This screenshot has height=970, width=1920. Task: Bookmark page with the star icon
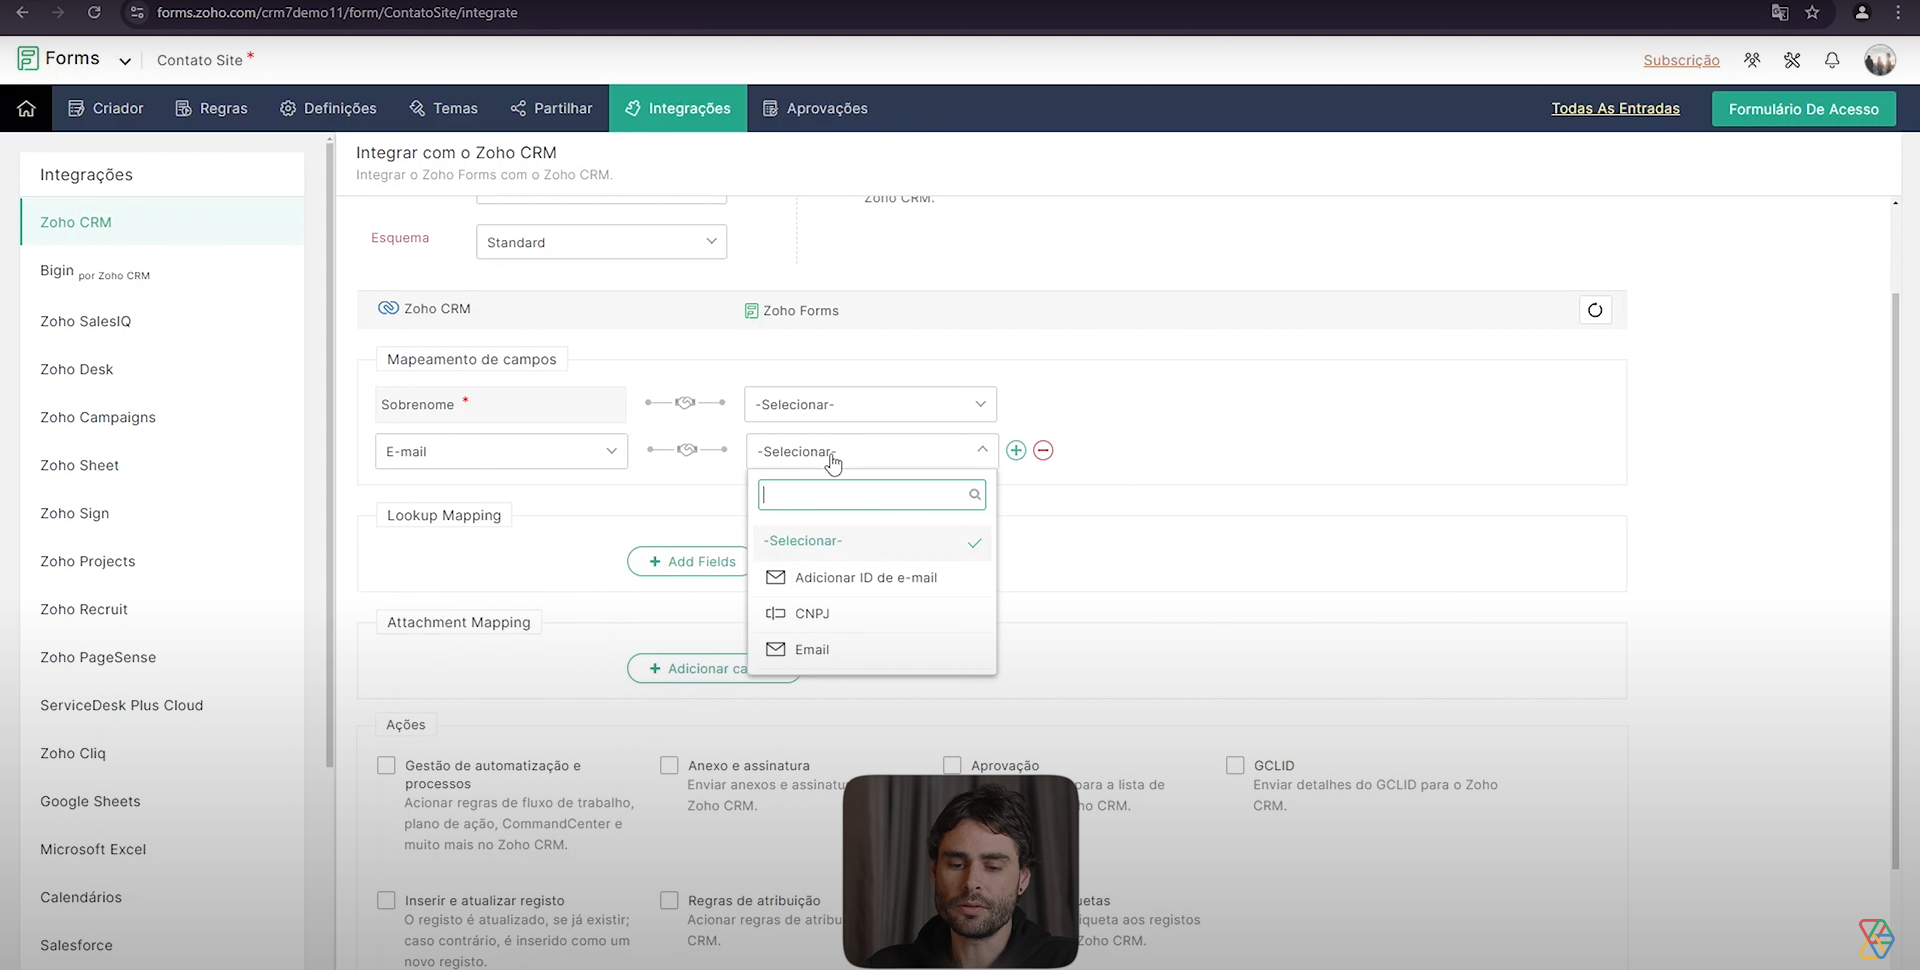1812,13
